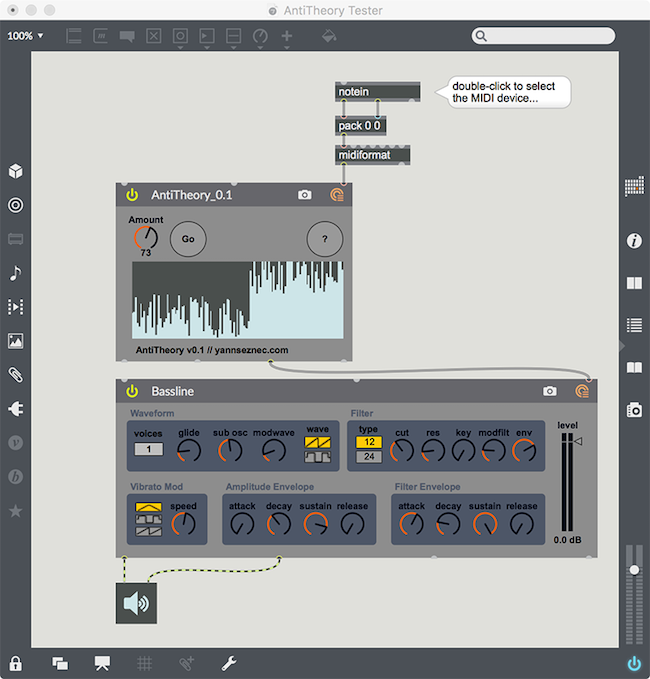Open the video sequence browser in sidebar
Image resolution: width=650 pixels, height=679 pixels.
(x=16, y=307)
